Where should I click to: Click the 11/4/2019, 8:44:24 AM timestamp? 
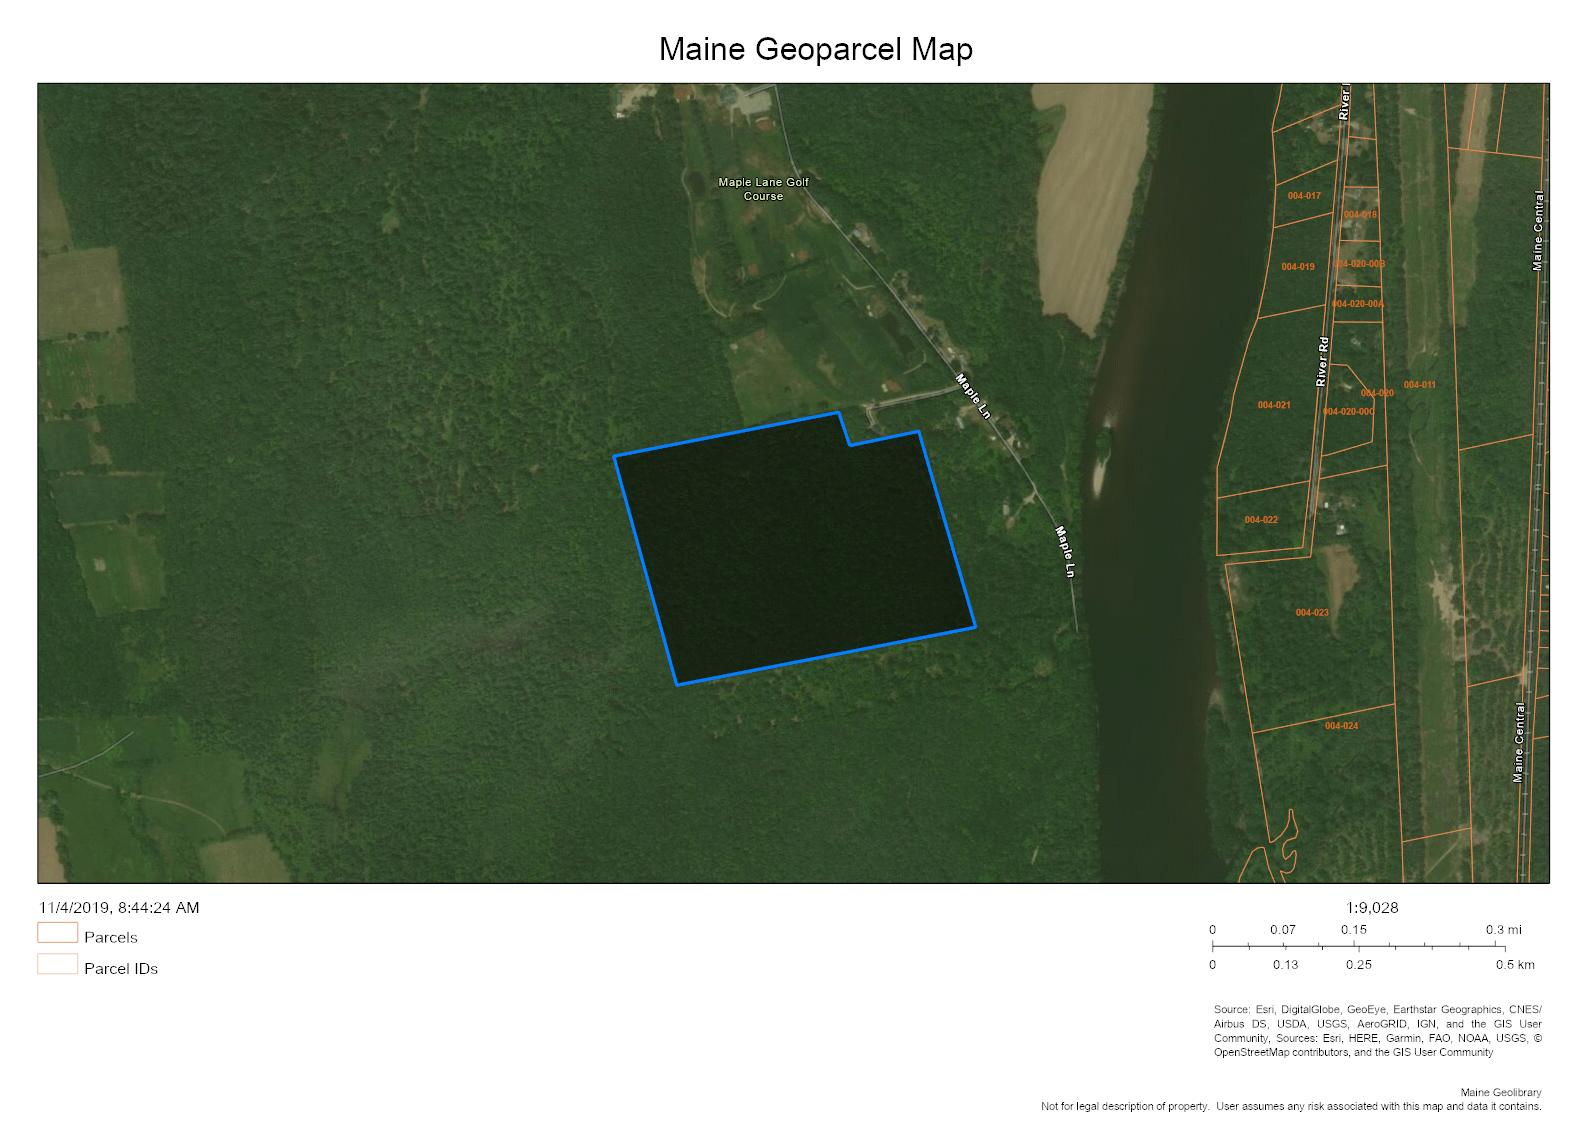[x=119, y=908]
